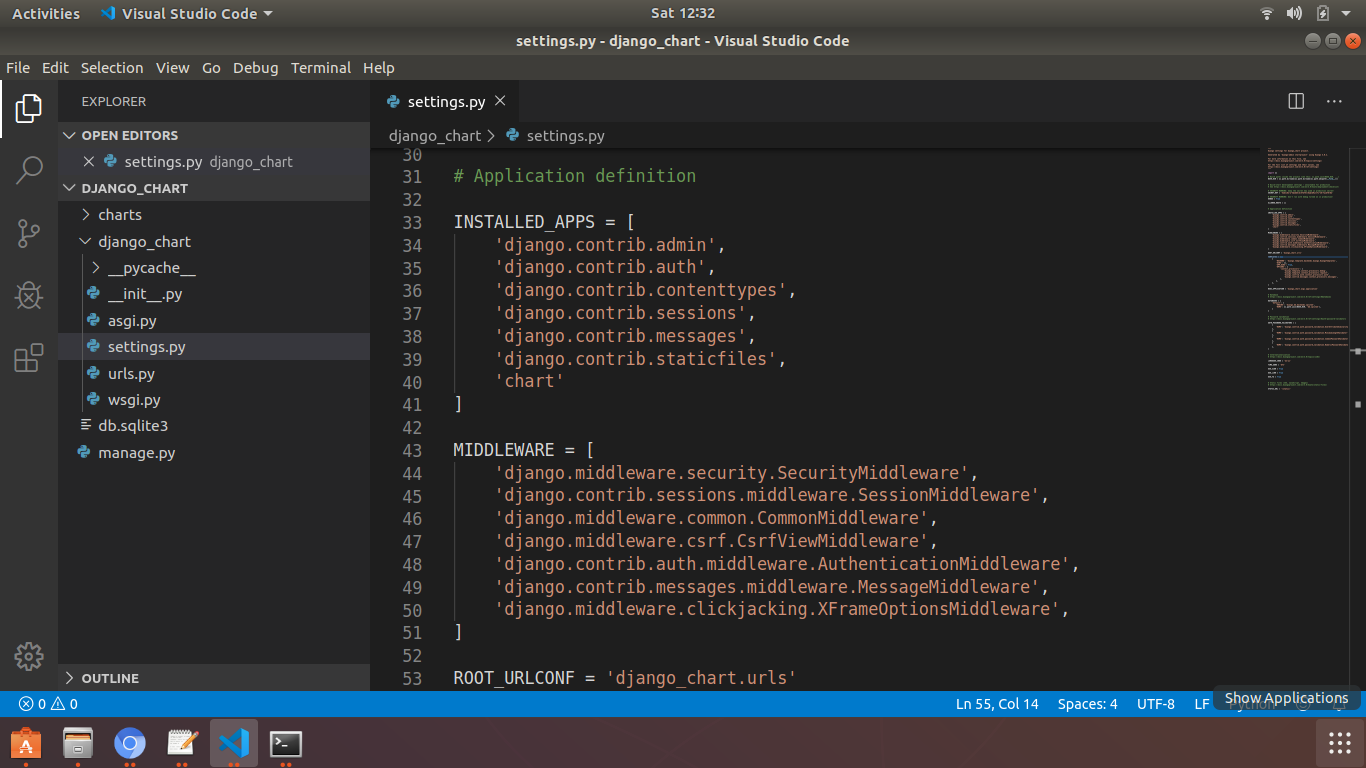This screenshot has width=1366, height=768.
Task: Click the Spaces: 4 indentation setting
Action: coord(1087,704)
